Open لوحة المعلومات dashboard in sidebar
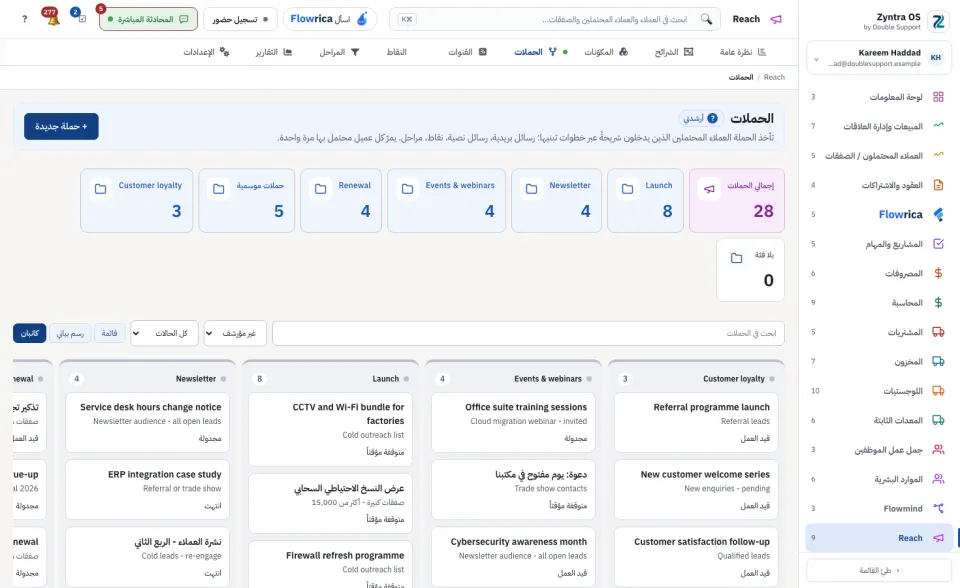 (x=877, y=97)
